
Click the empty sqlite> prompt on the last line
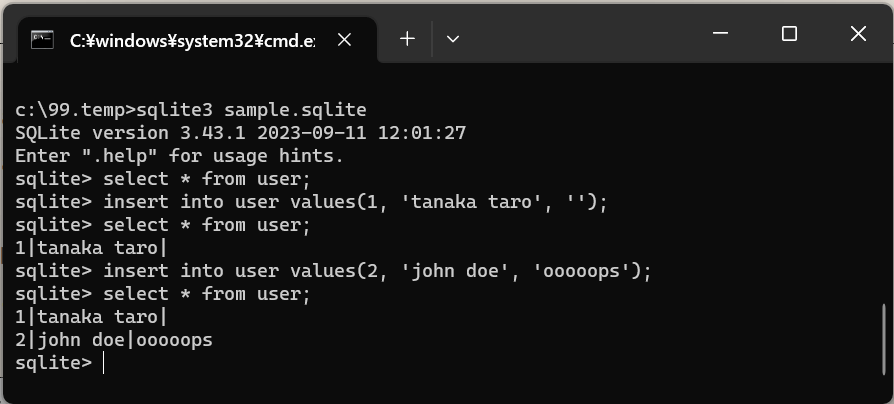(55, 364)
